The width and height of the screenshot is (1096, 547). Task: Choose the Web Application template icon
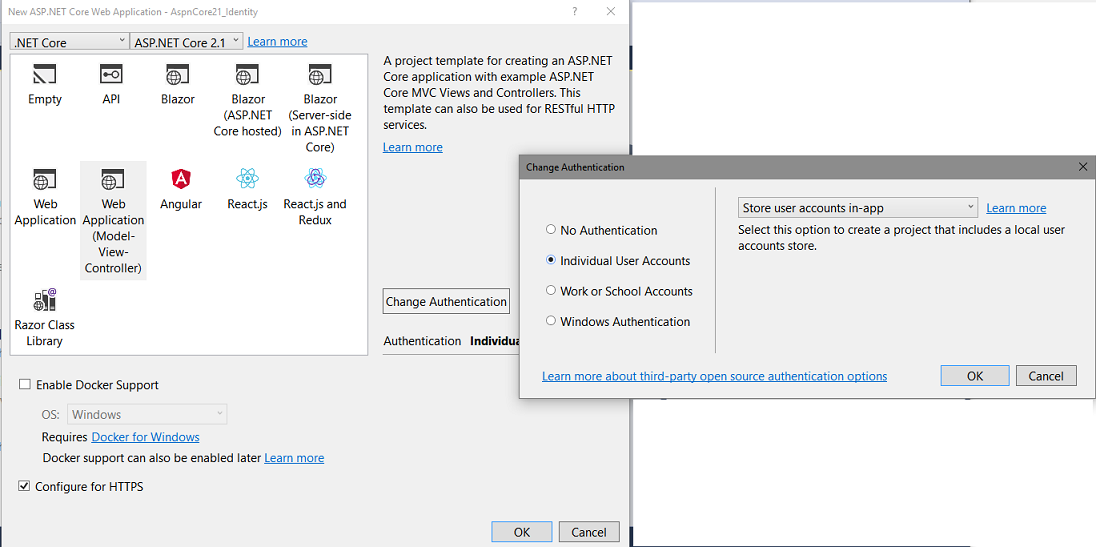pyautogui.click(x=45, y=179)
